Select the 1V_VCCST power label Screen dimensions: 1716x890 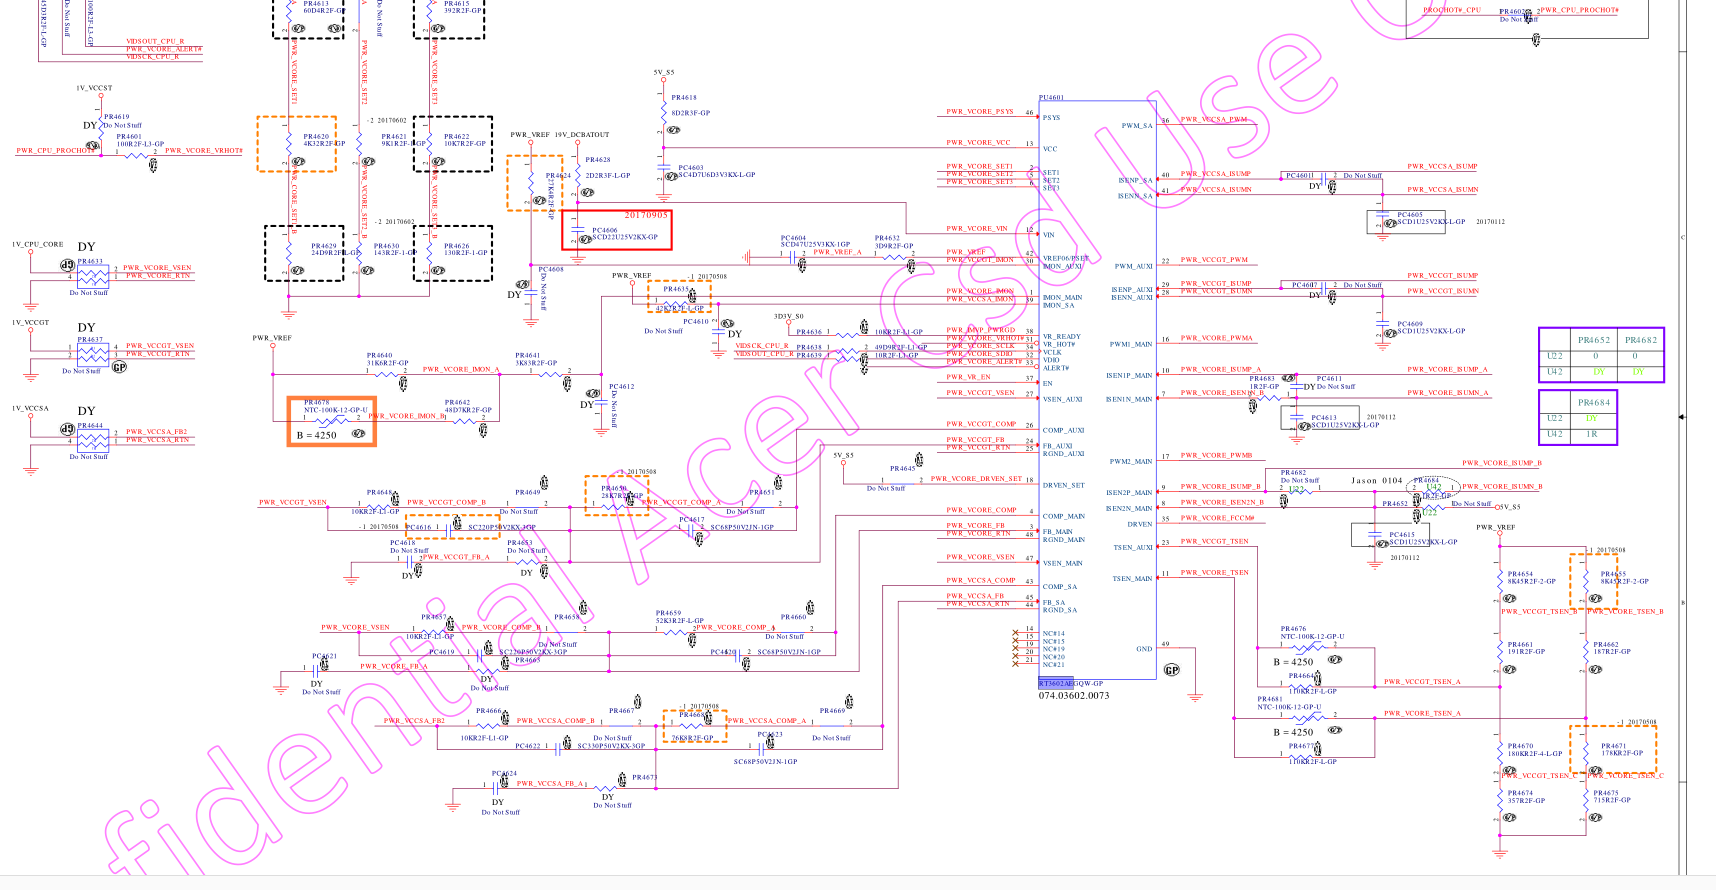94,89
